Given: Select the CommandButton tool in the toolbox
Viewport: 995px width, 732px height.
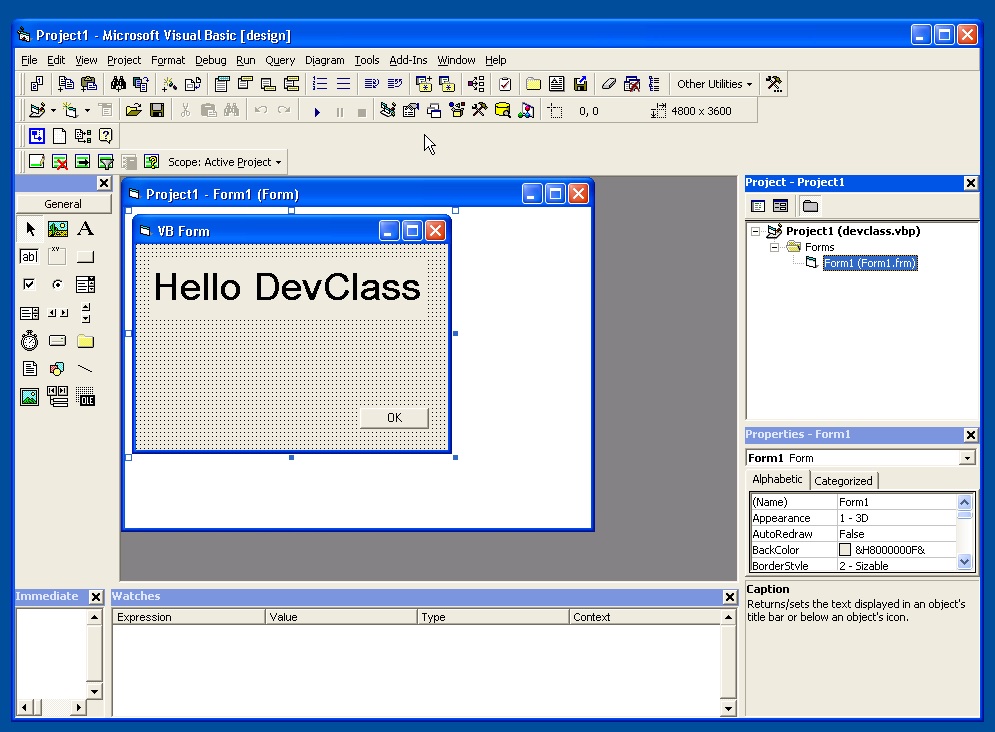Looking at the screenshot, I should pos(85,256).
